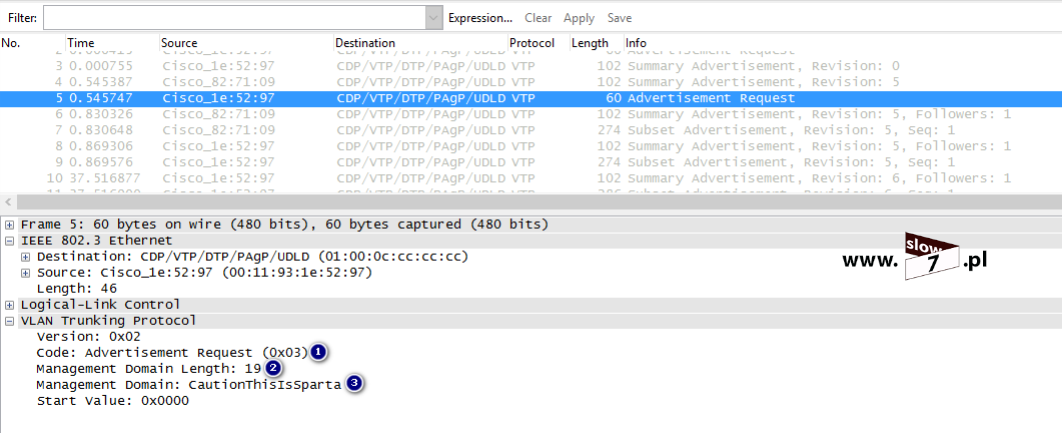Expand the Source Cisco_1e:52:97 node

pos(26,273)
